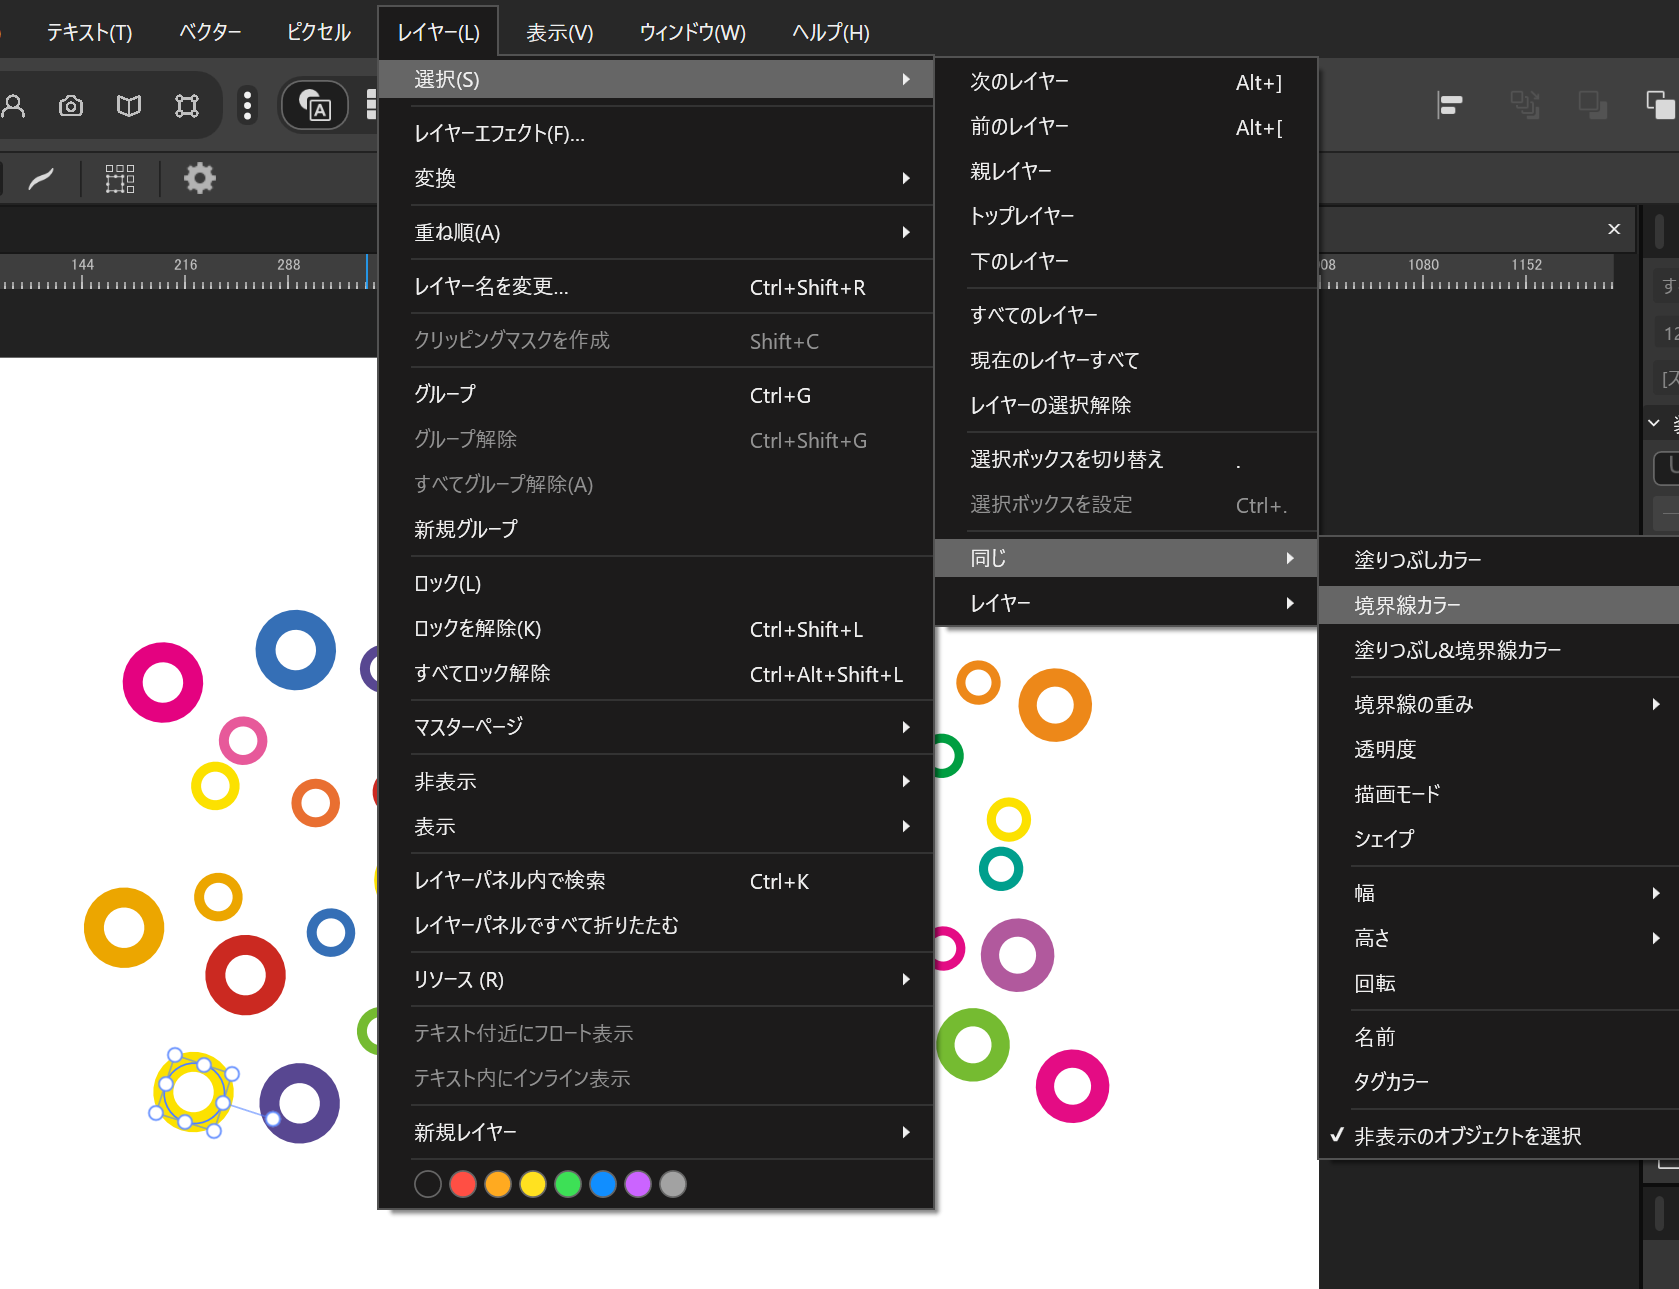Open the ヘルプ(H) menu

830,32
